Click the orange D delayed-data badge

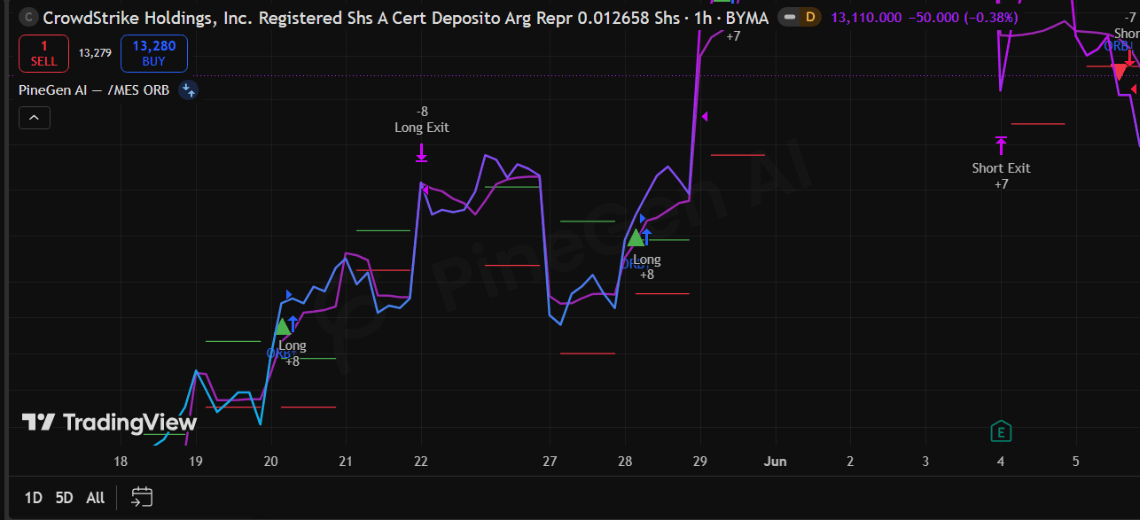pos(810,17)
